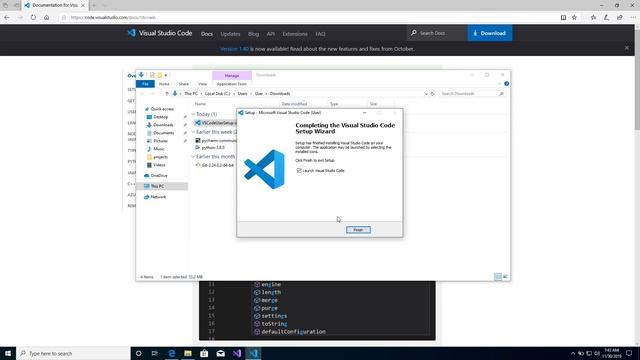Click Users in the File Explorer breadcrumb
Screen dimensions: 640x360
[x=242, y=93]
